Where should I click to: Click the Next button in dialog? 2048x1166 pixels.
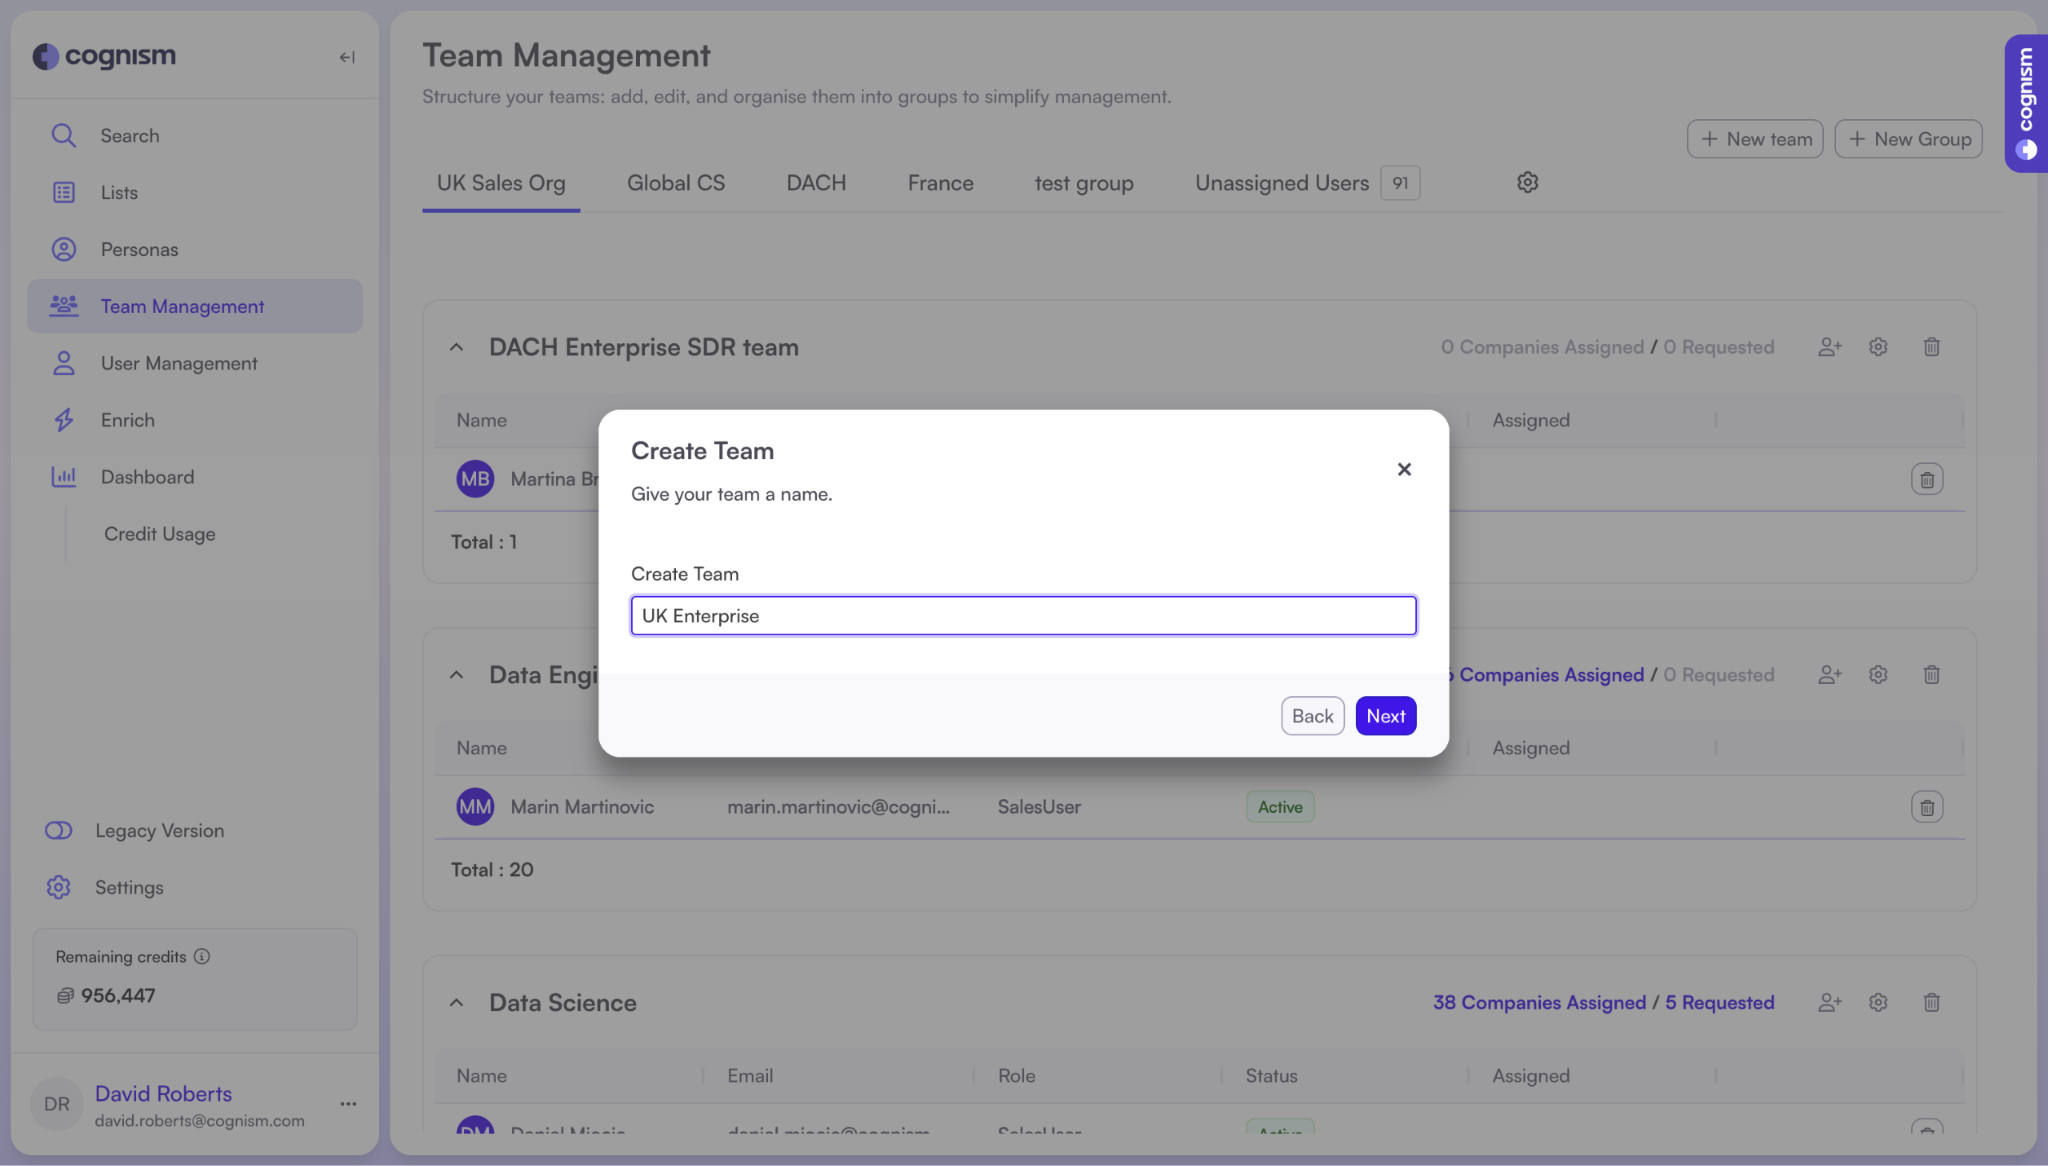pos(1385,716)
